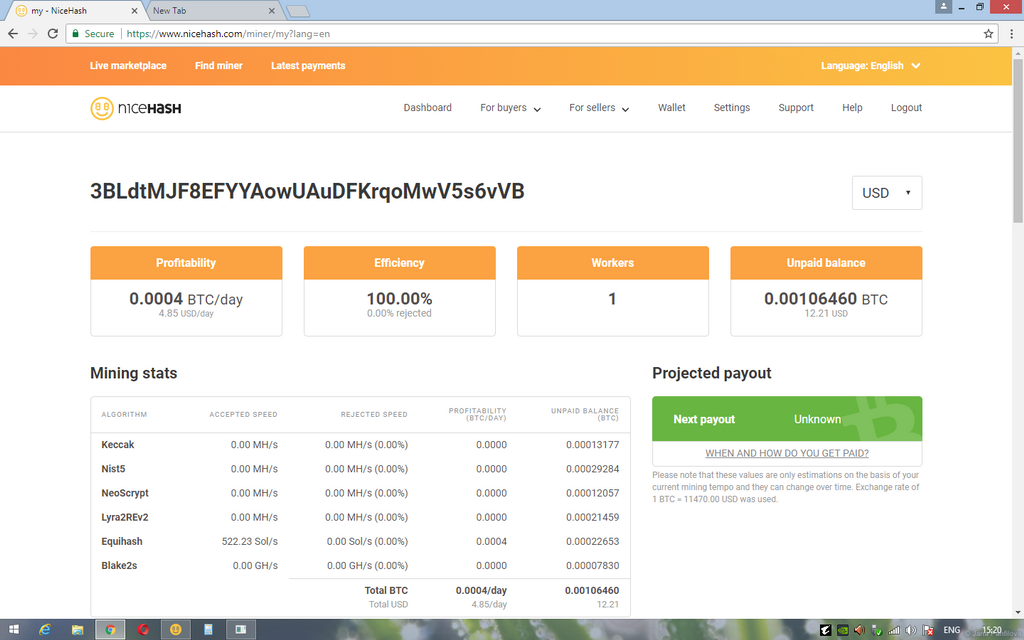Click the taskbar clock showing 15:20
Image resolution: width=1024 pixels, height=640 pixels.
(x=991, y=630)
